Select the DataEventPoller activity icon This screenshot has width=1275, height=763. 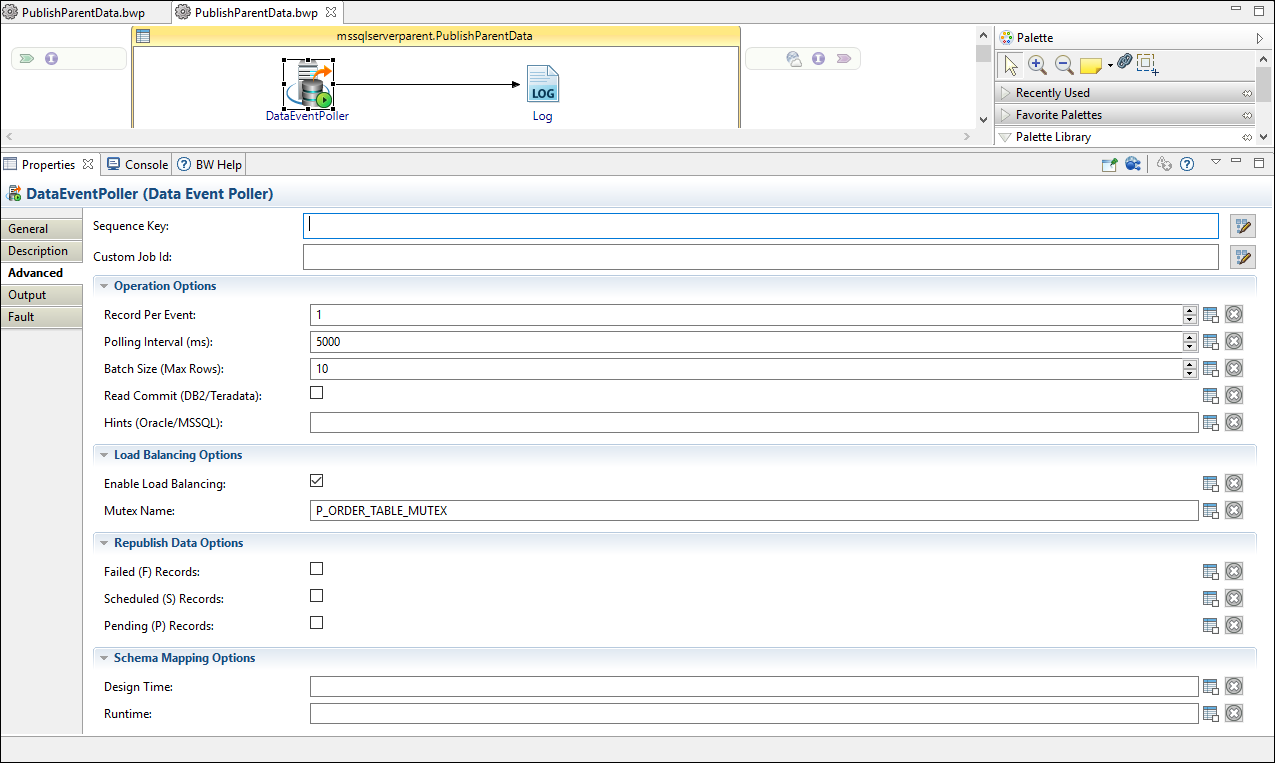pos(308,85)
